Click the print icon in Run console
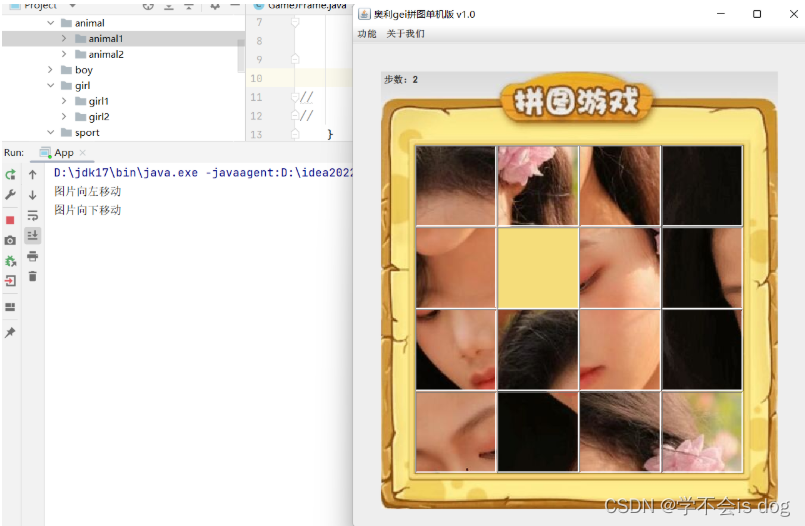Image resolution: width=805 pixels, height=526 pixels. pyautogui.click(x=32, y=256)
